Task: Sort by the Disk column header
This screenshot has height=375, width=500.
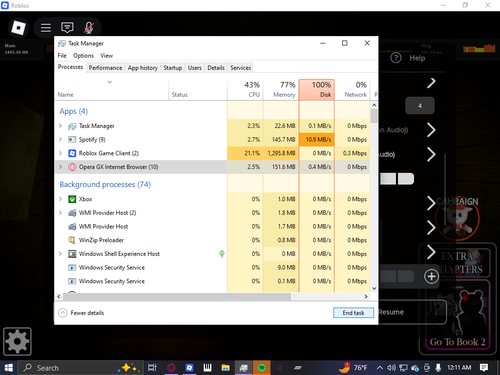Action: pyautogui.click(x=317, y=90)
